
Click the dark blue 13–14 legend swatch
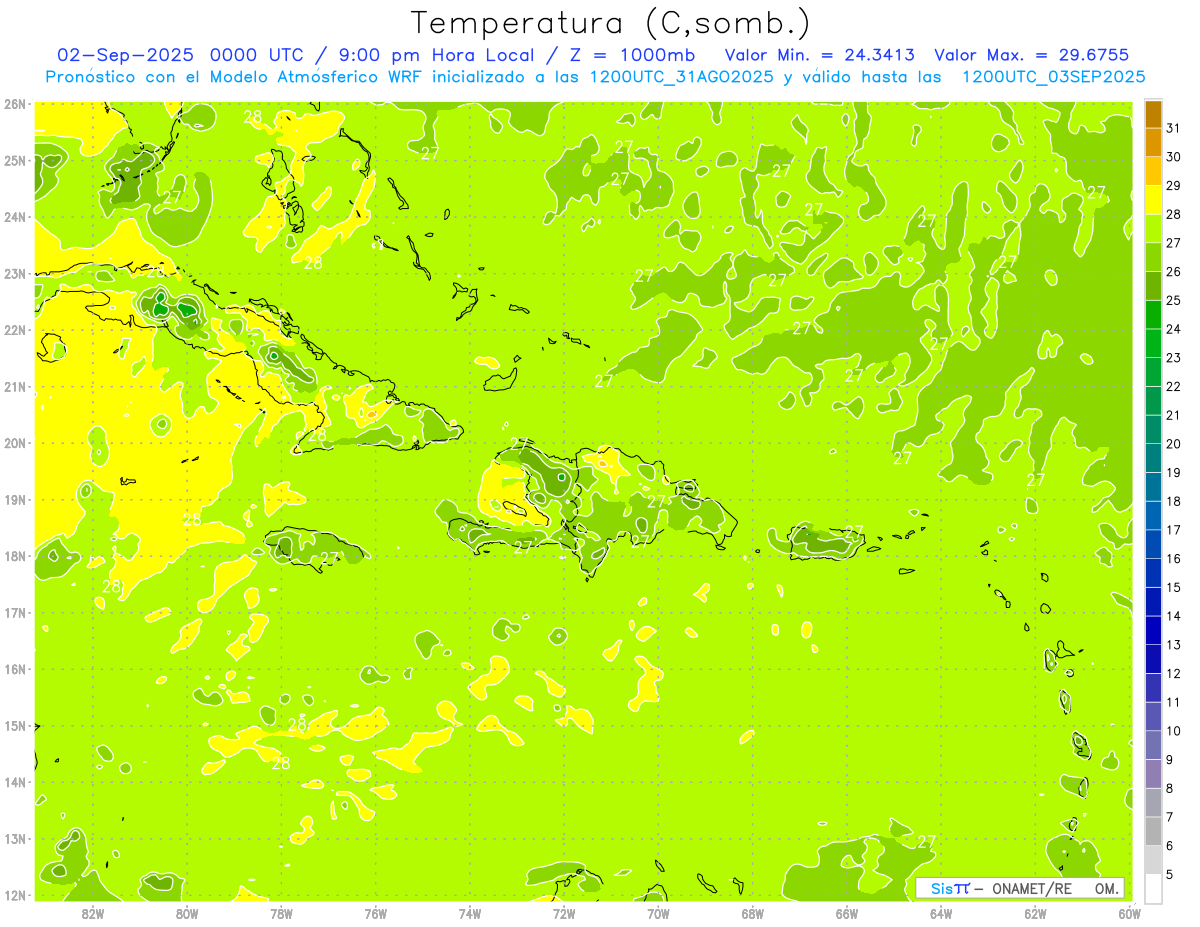tap(1153, 631)
